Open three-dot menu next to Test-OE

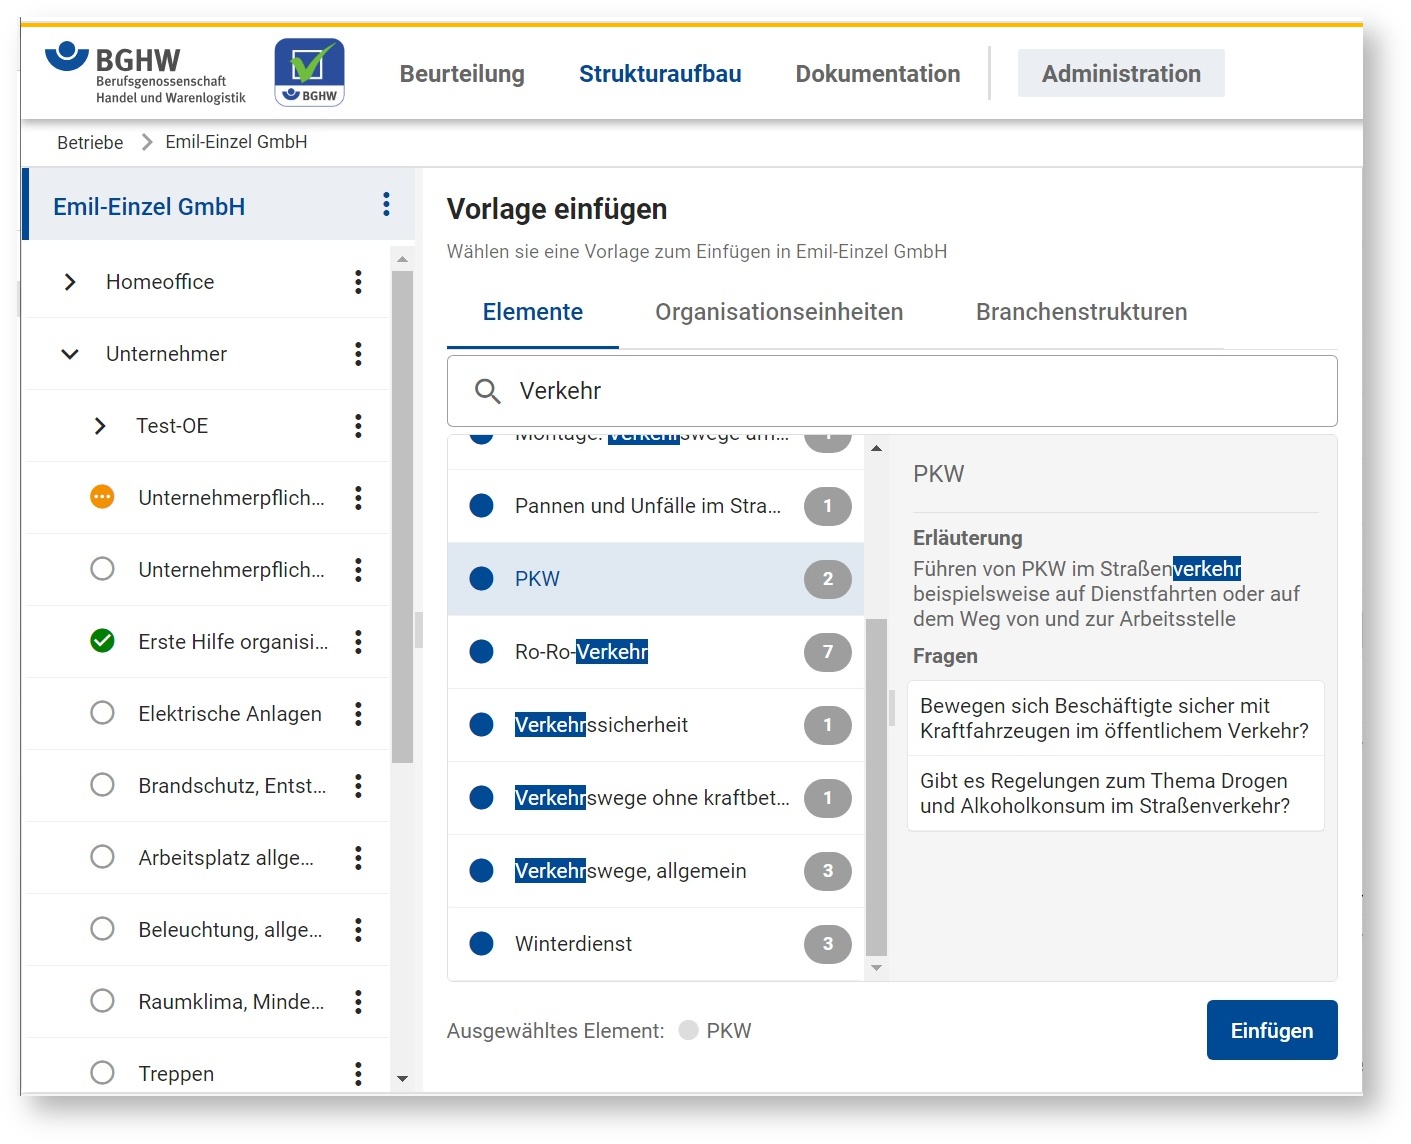(358, 426)
